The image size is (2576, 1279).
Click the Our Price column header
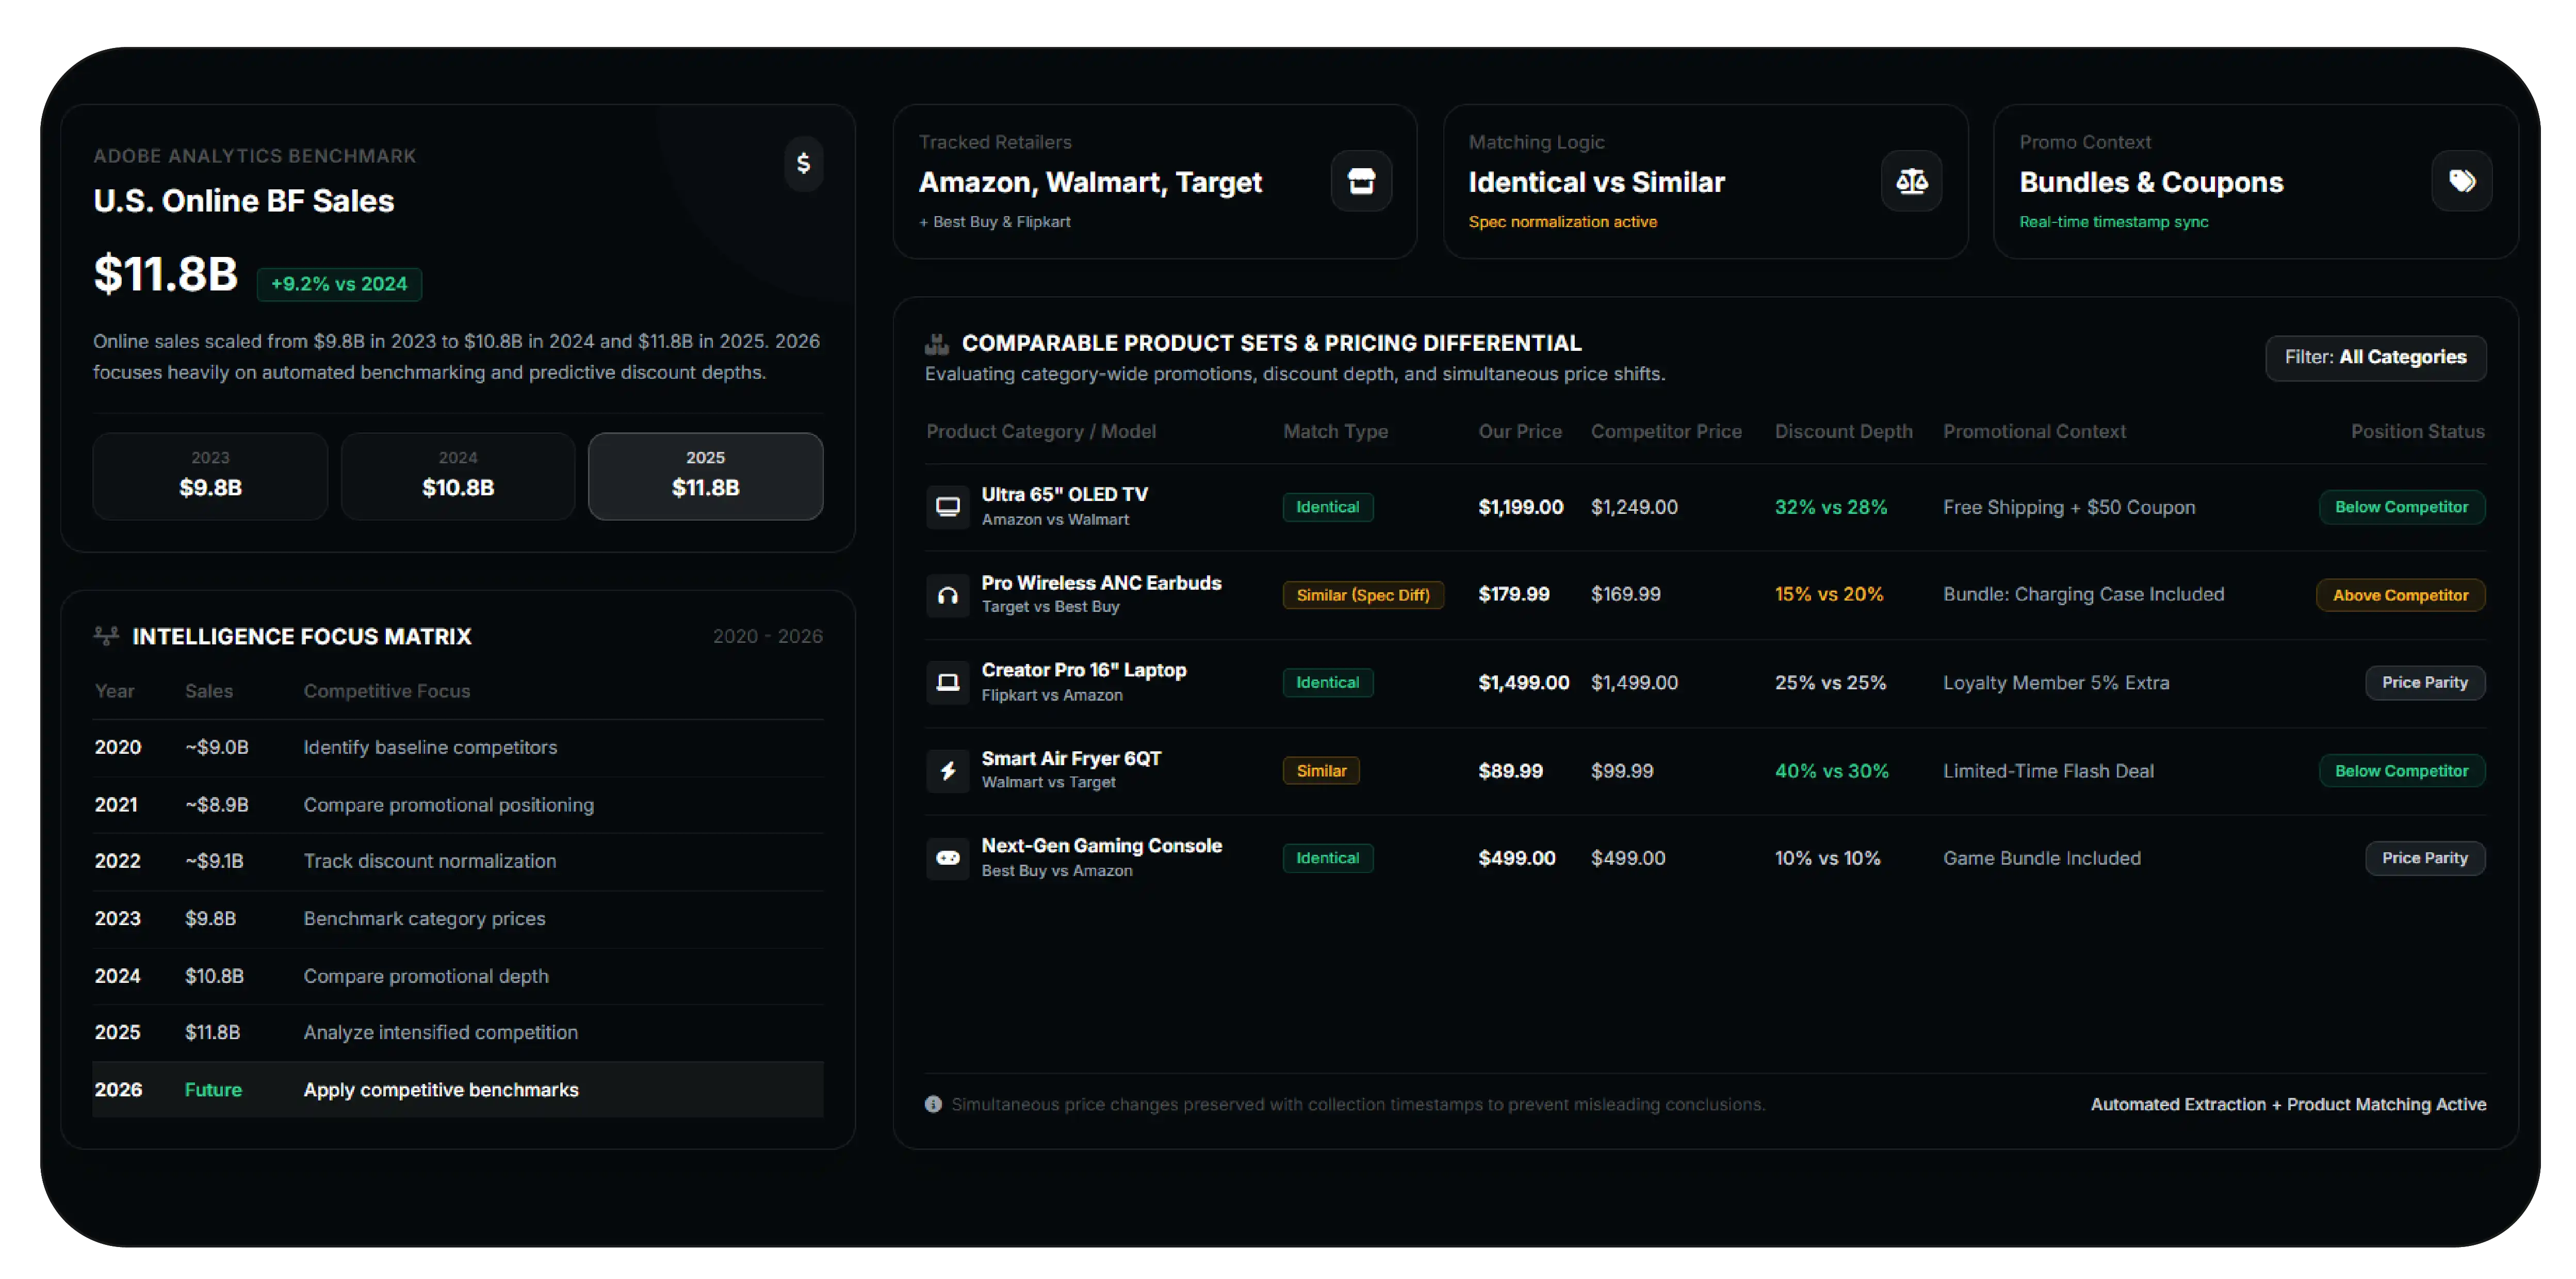pyautogui.click(x=1520, y=431)
